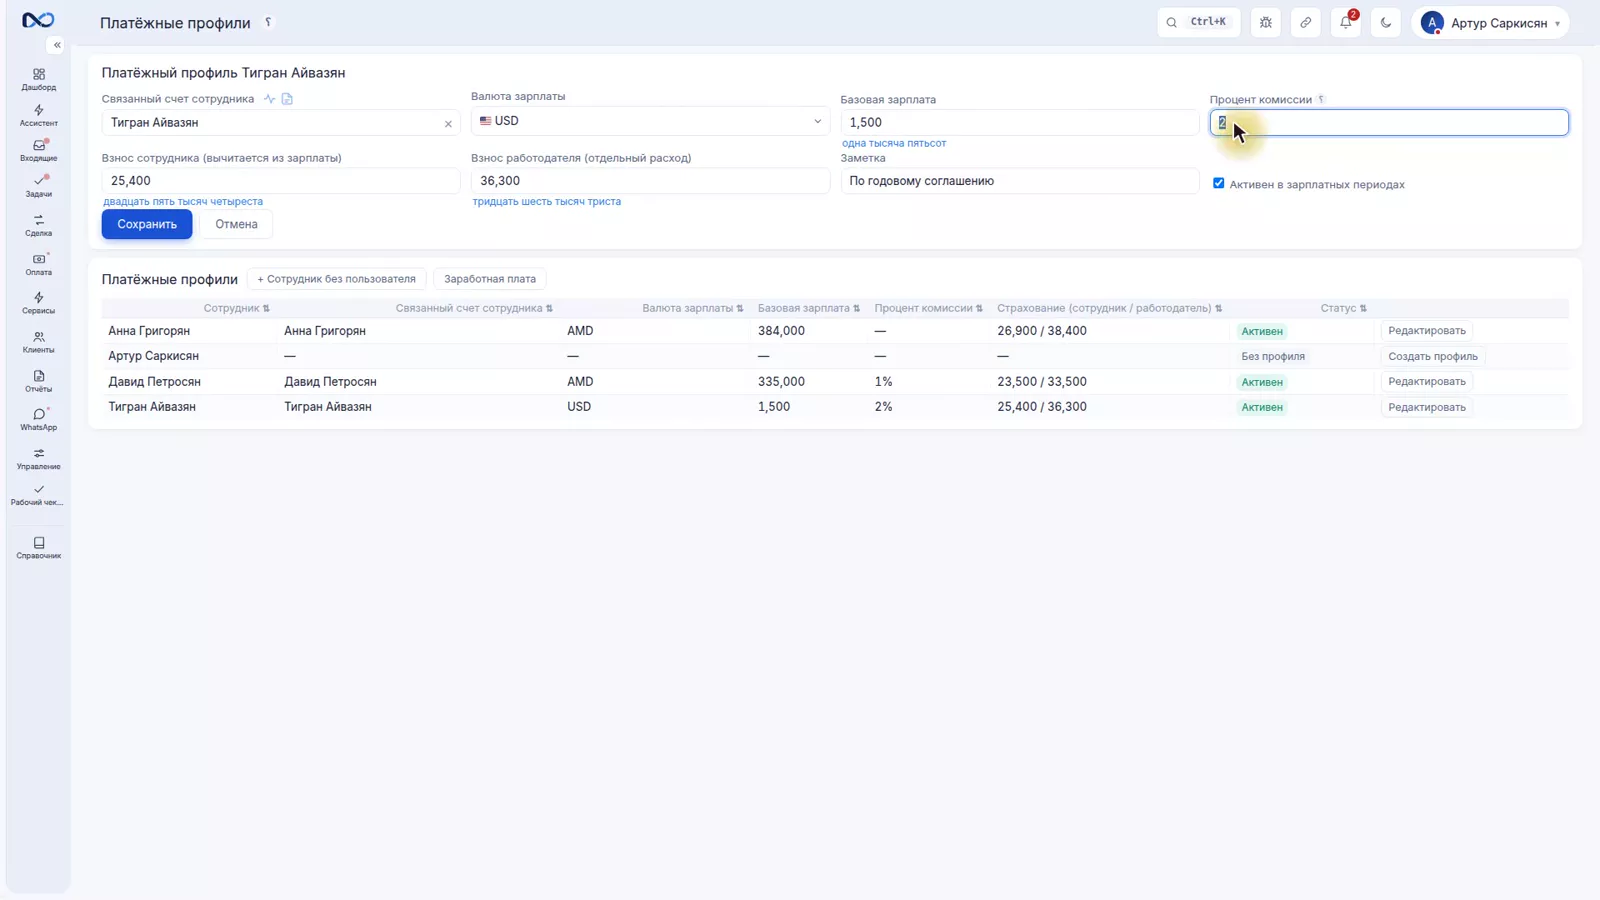1600x900 pixels.
Task: Sort by Процент комиссии column header
Action: click(x=929, y=308)
